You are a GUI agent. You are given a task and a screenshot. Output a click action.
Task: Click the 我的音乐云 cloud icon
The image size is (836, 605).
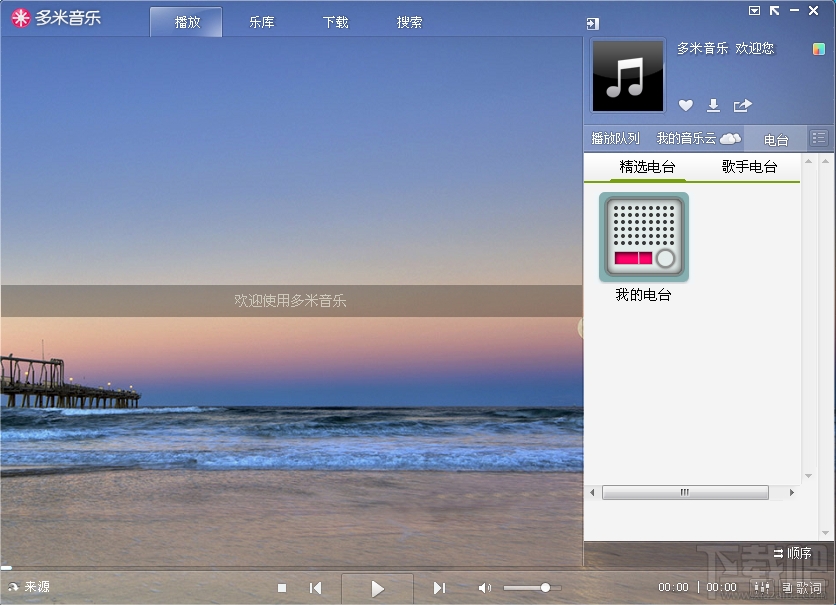728,138
